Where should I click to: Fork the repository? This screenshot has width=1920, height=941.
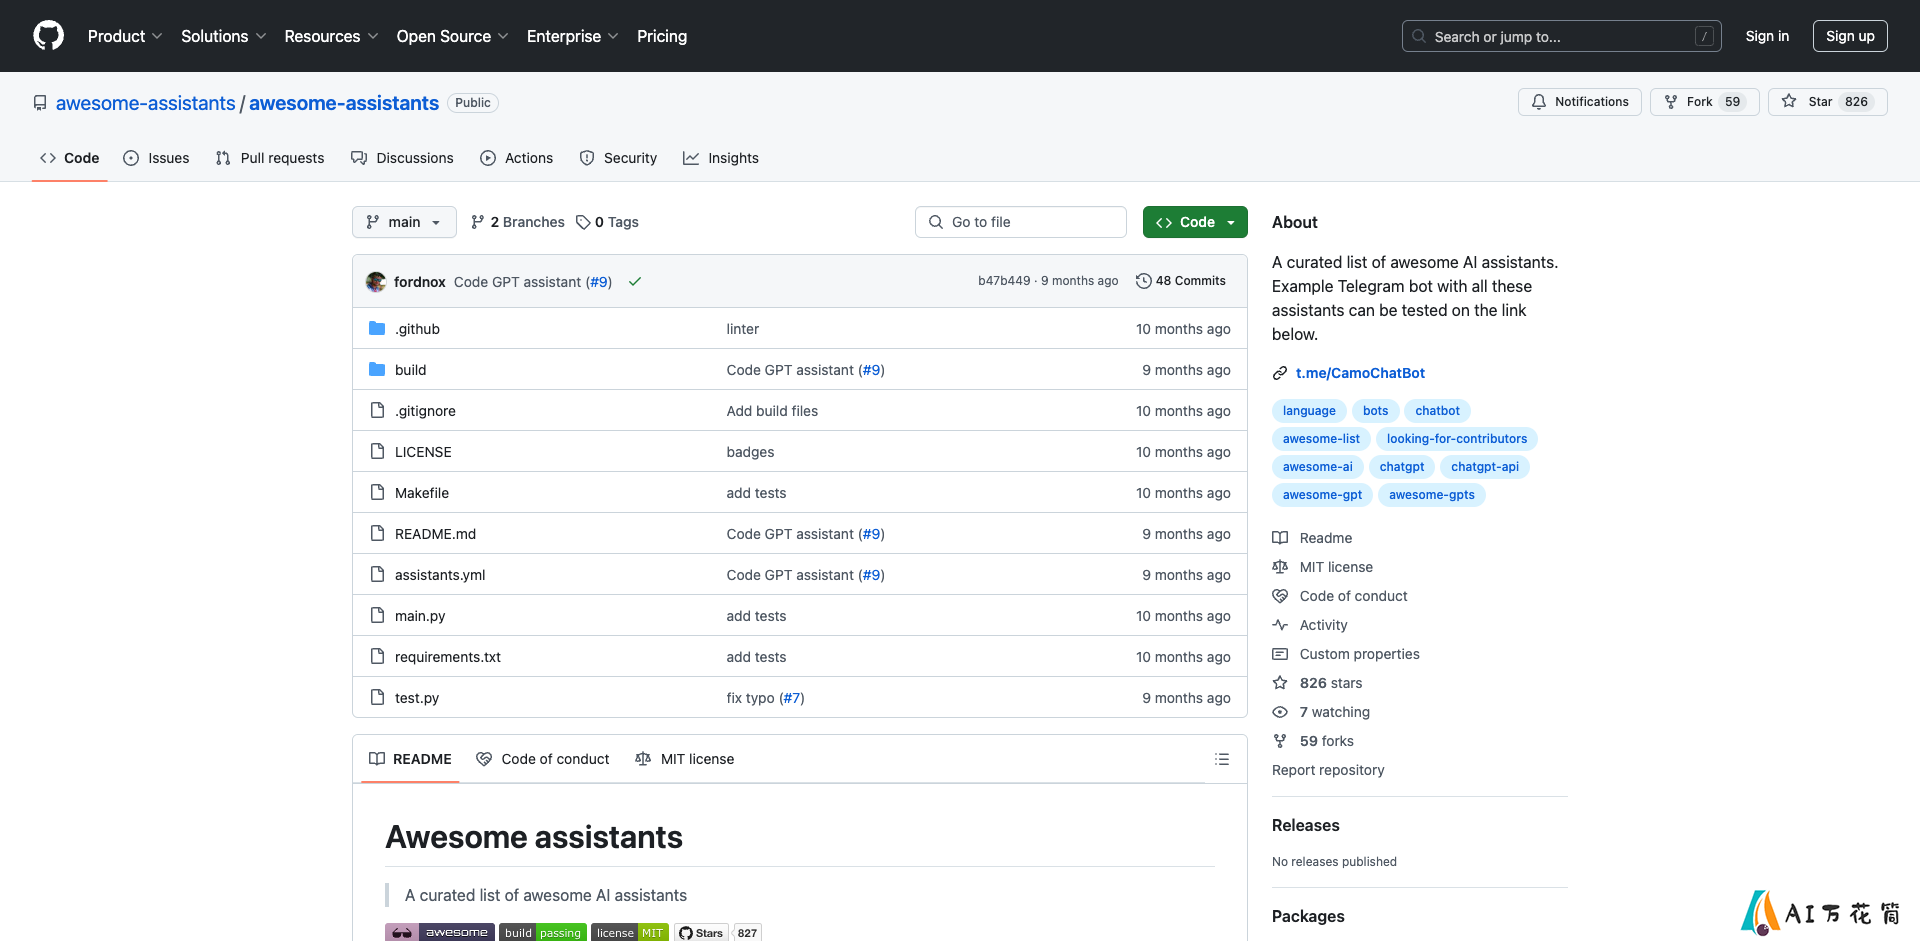point(1704,102)
